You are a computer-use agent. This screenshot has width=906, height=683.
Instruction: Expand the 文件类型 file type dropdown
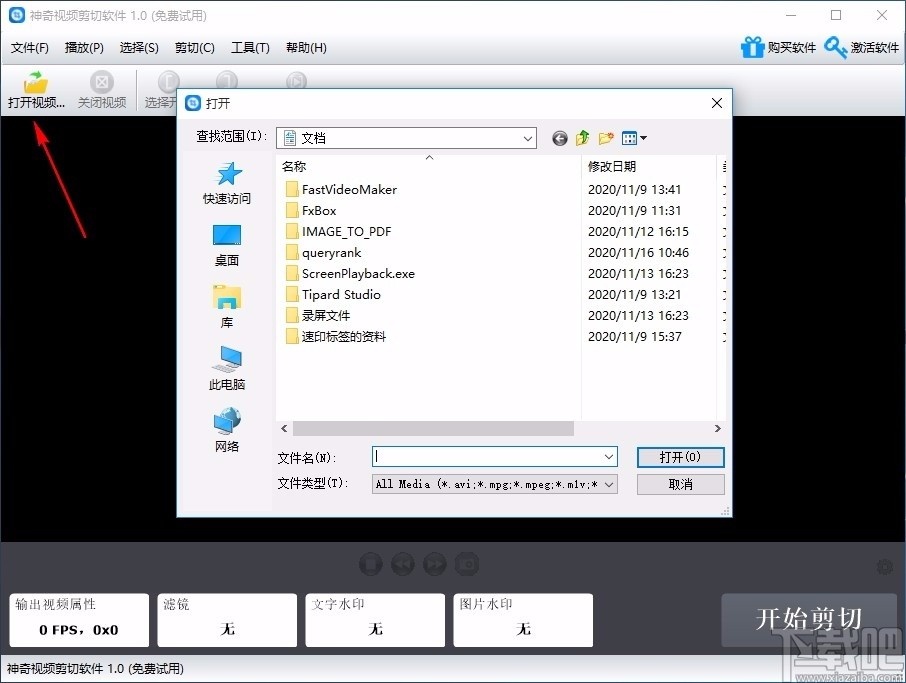pos(608,483)
